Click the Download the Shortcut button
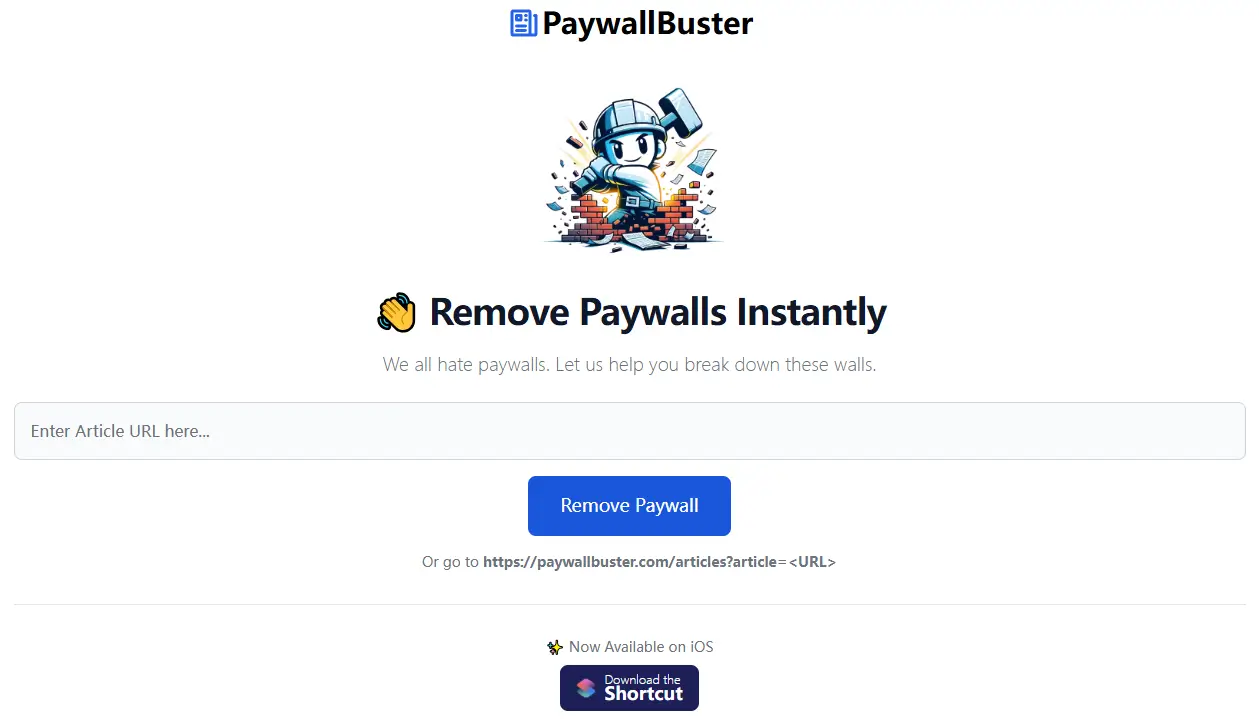 (x=629, y=688)
